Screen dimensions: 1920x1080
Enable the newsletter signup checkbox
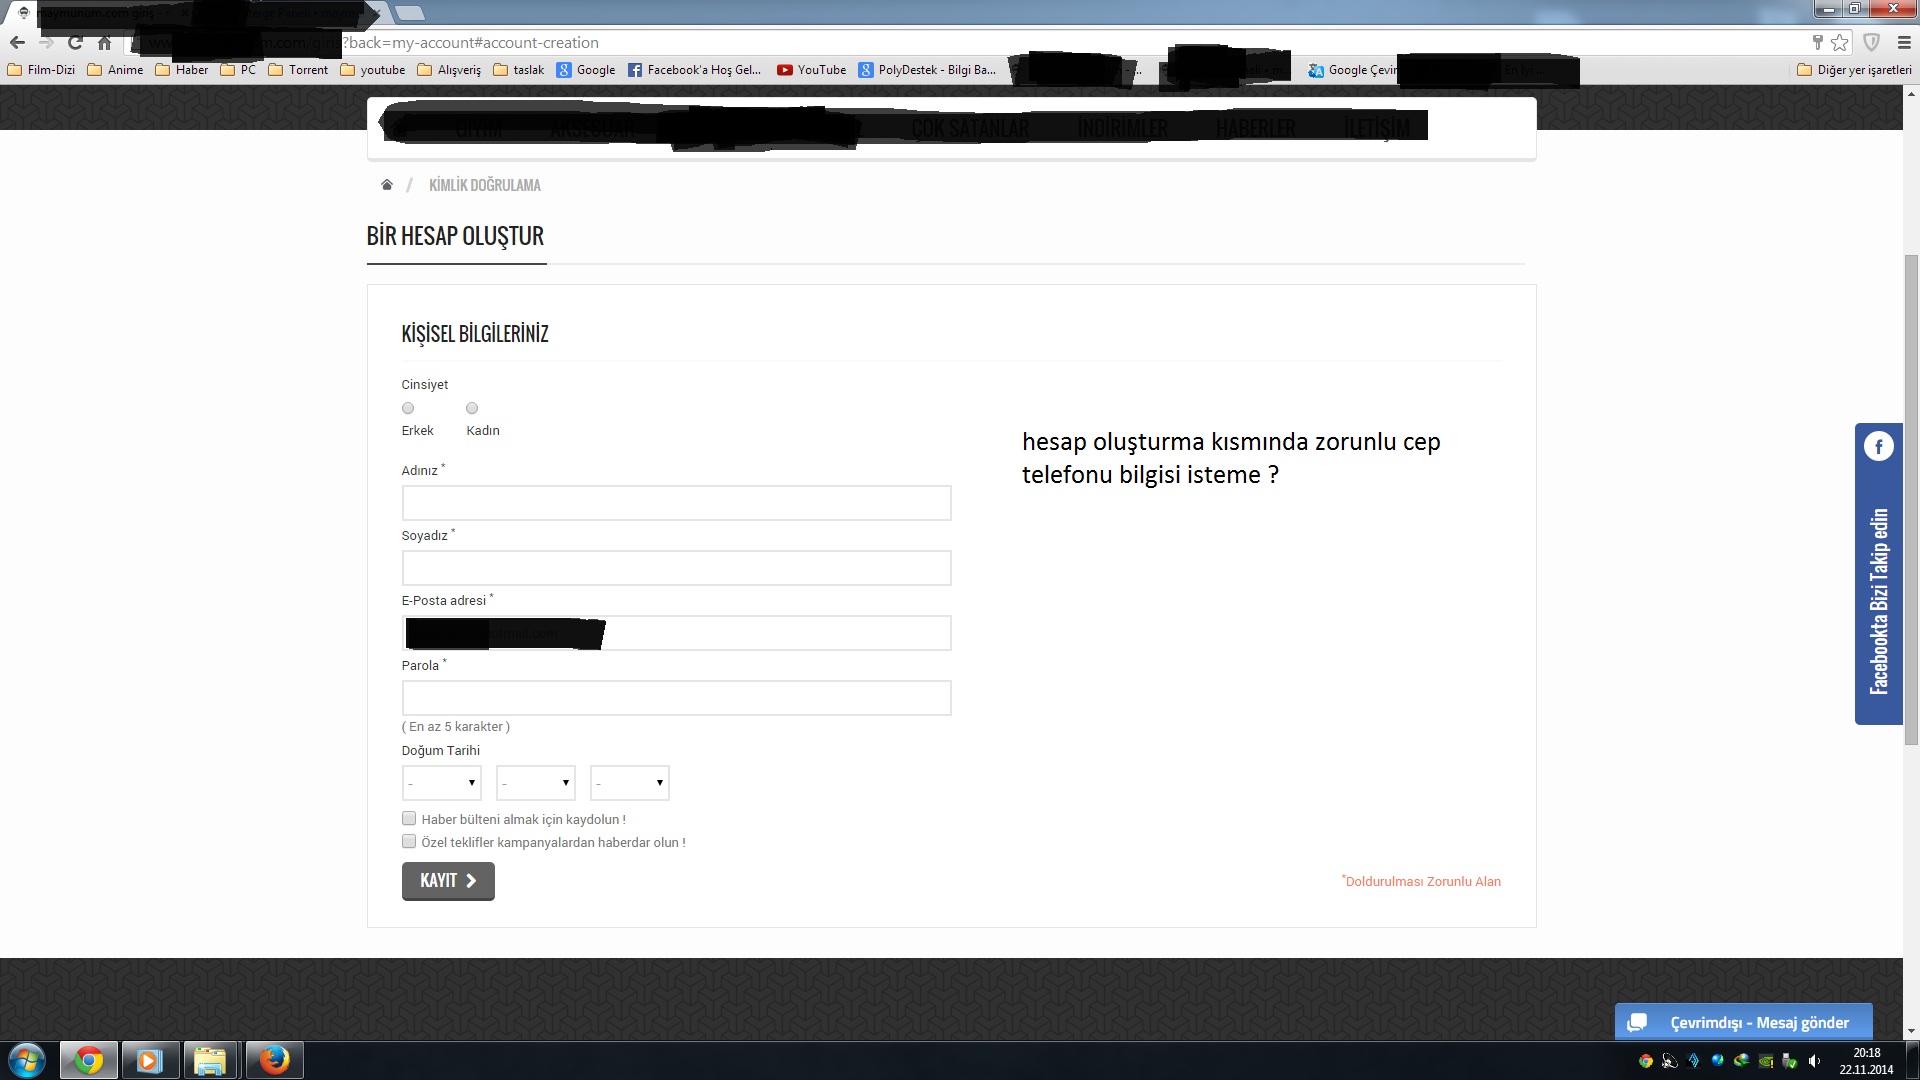click(x=409, y=819)
